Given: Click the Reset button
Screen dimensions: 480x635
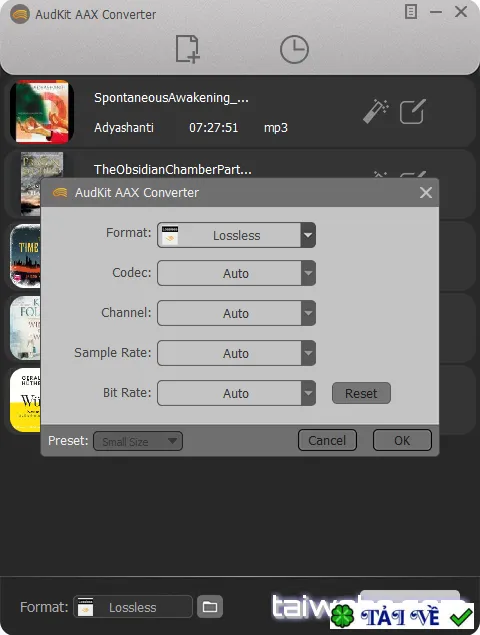Looking at the screenshot, I should (361, 393).
